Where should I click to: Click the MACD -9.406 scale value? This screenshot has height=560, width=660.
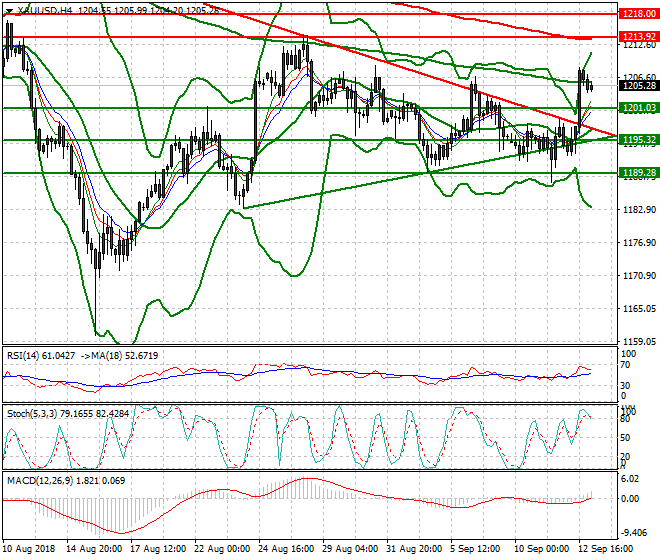coord(634,533)
